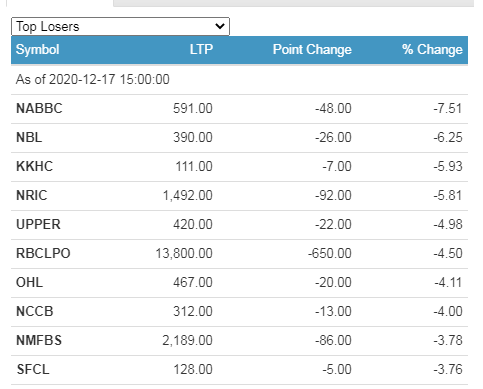Click the % Change column header

coord(432,49)
